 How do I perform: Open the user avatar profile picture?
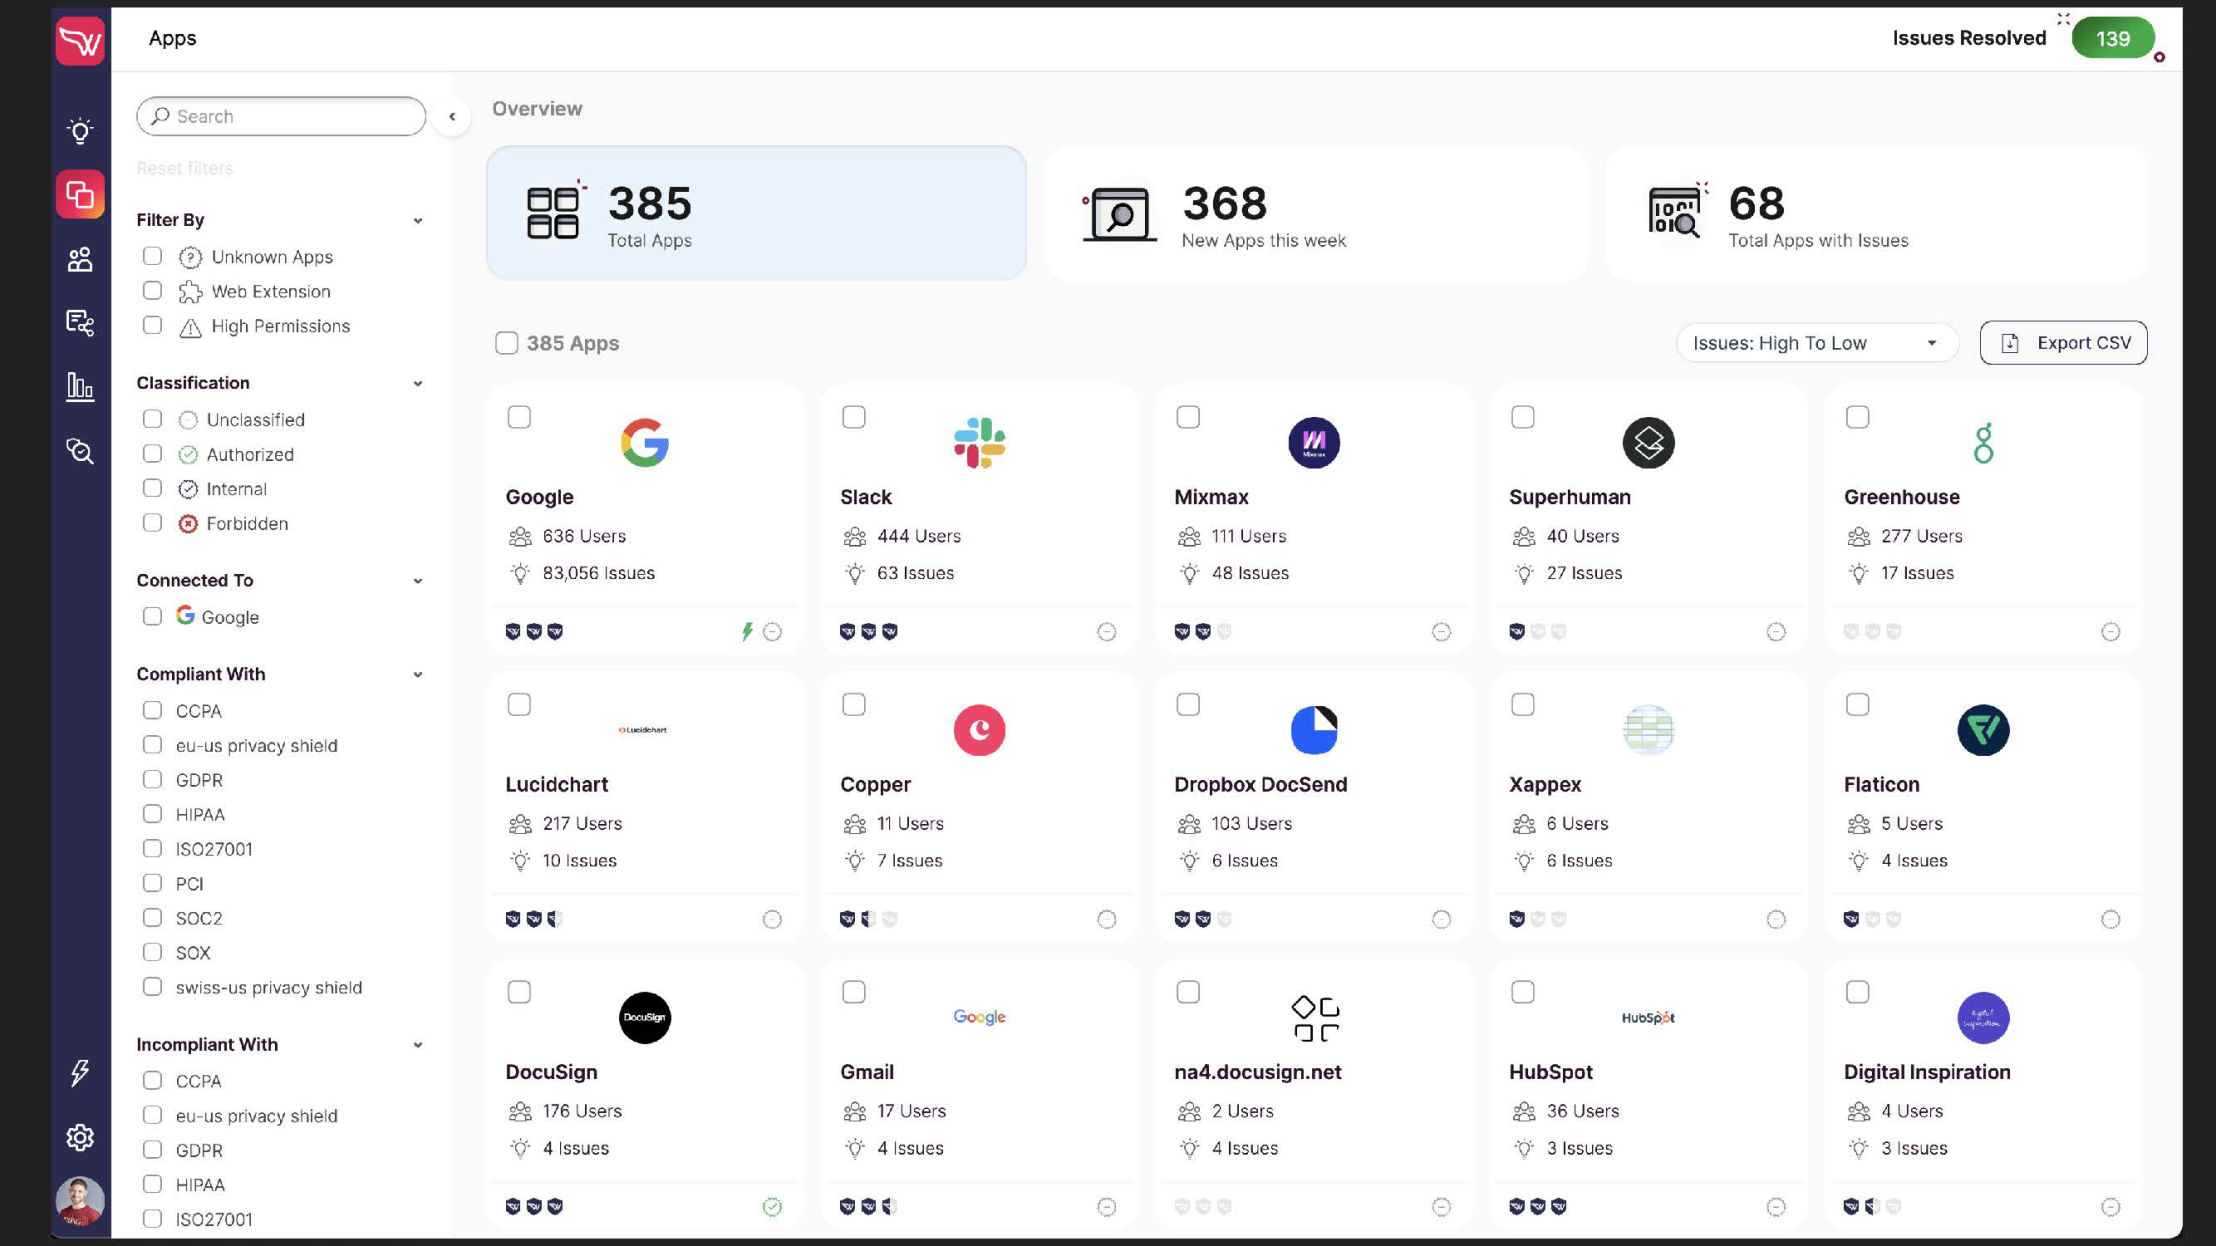pyautogui.click(x=80, y=1201)
